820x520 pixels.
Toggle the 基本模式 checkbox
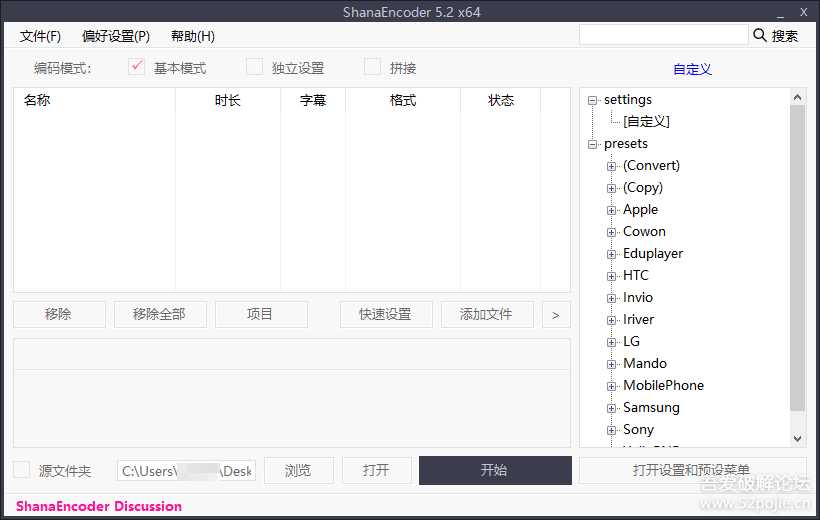(x=138, y=67)
